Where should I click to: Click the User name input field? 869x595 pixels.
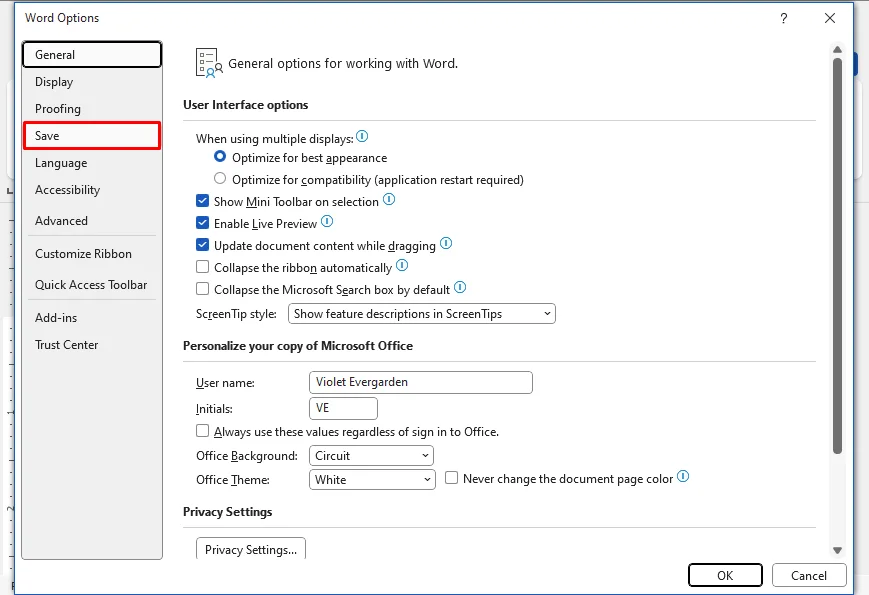pyautogui.click(x=421, y=382)
